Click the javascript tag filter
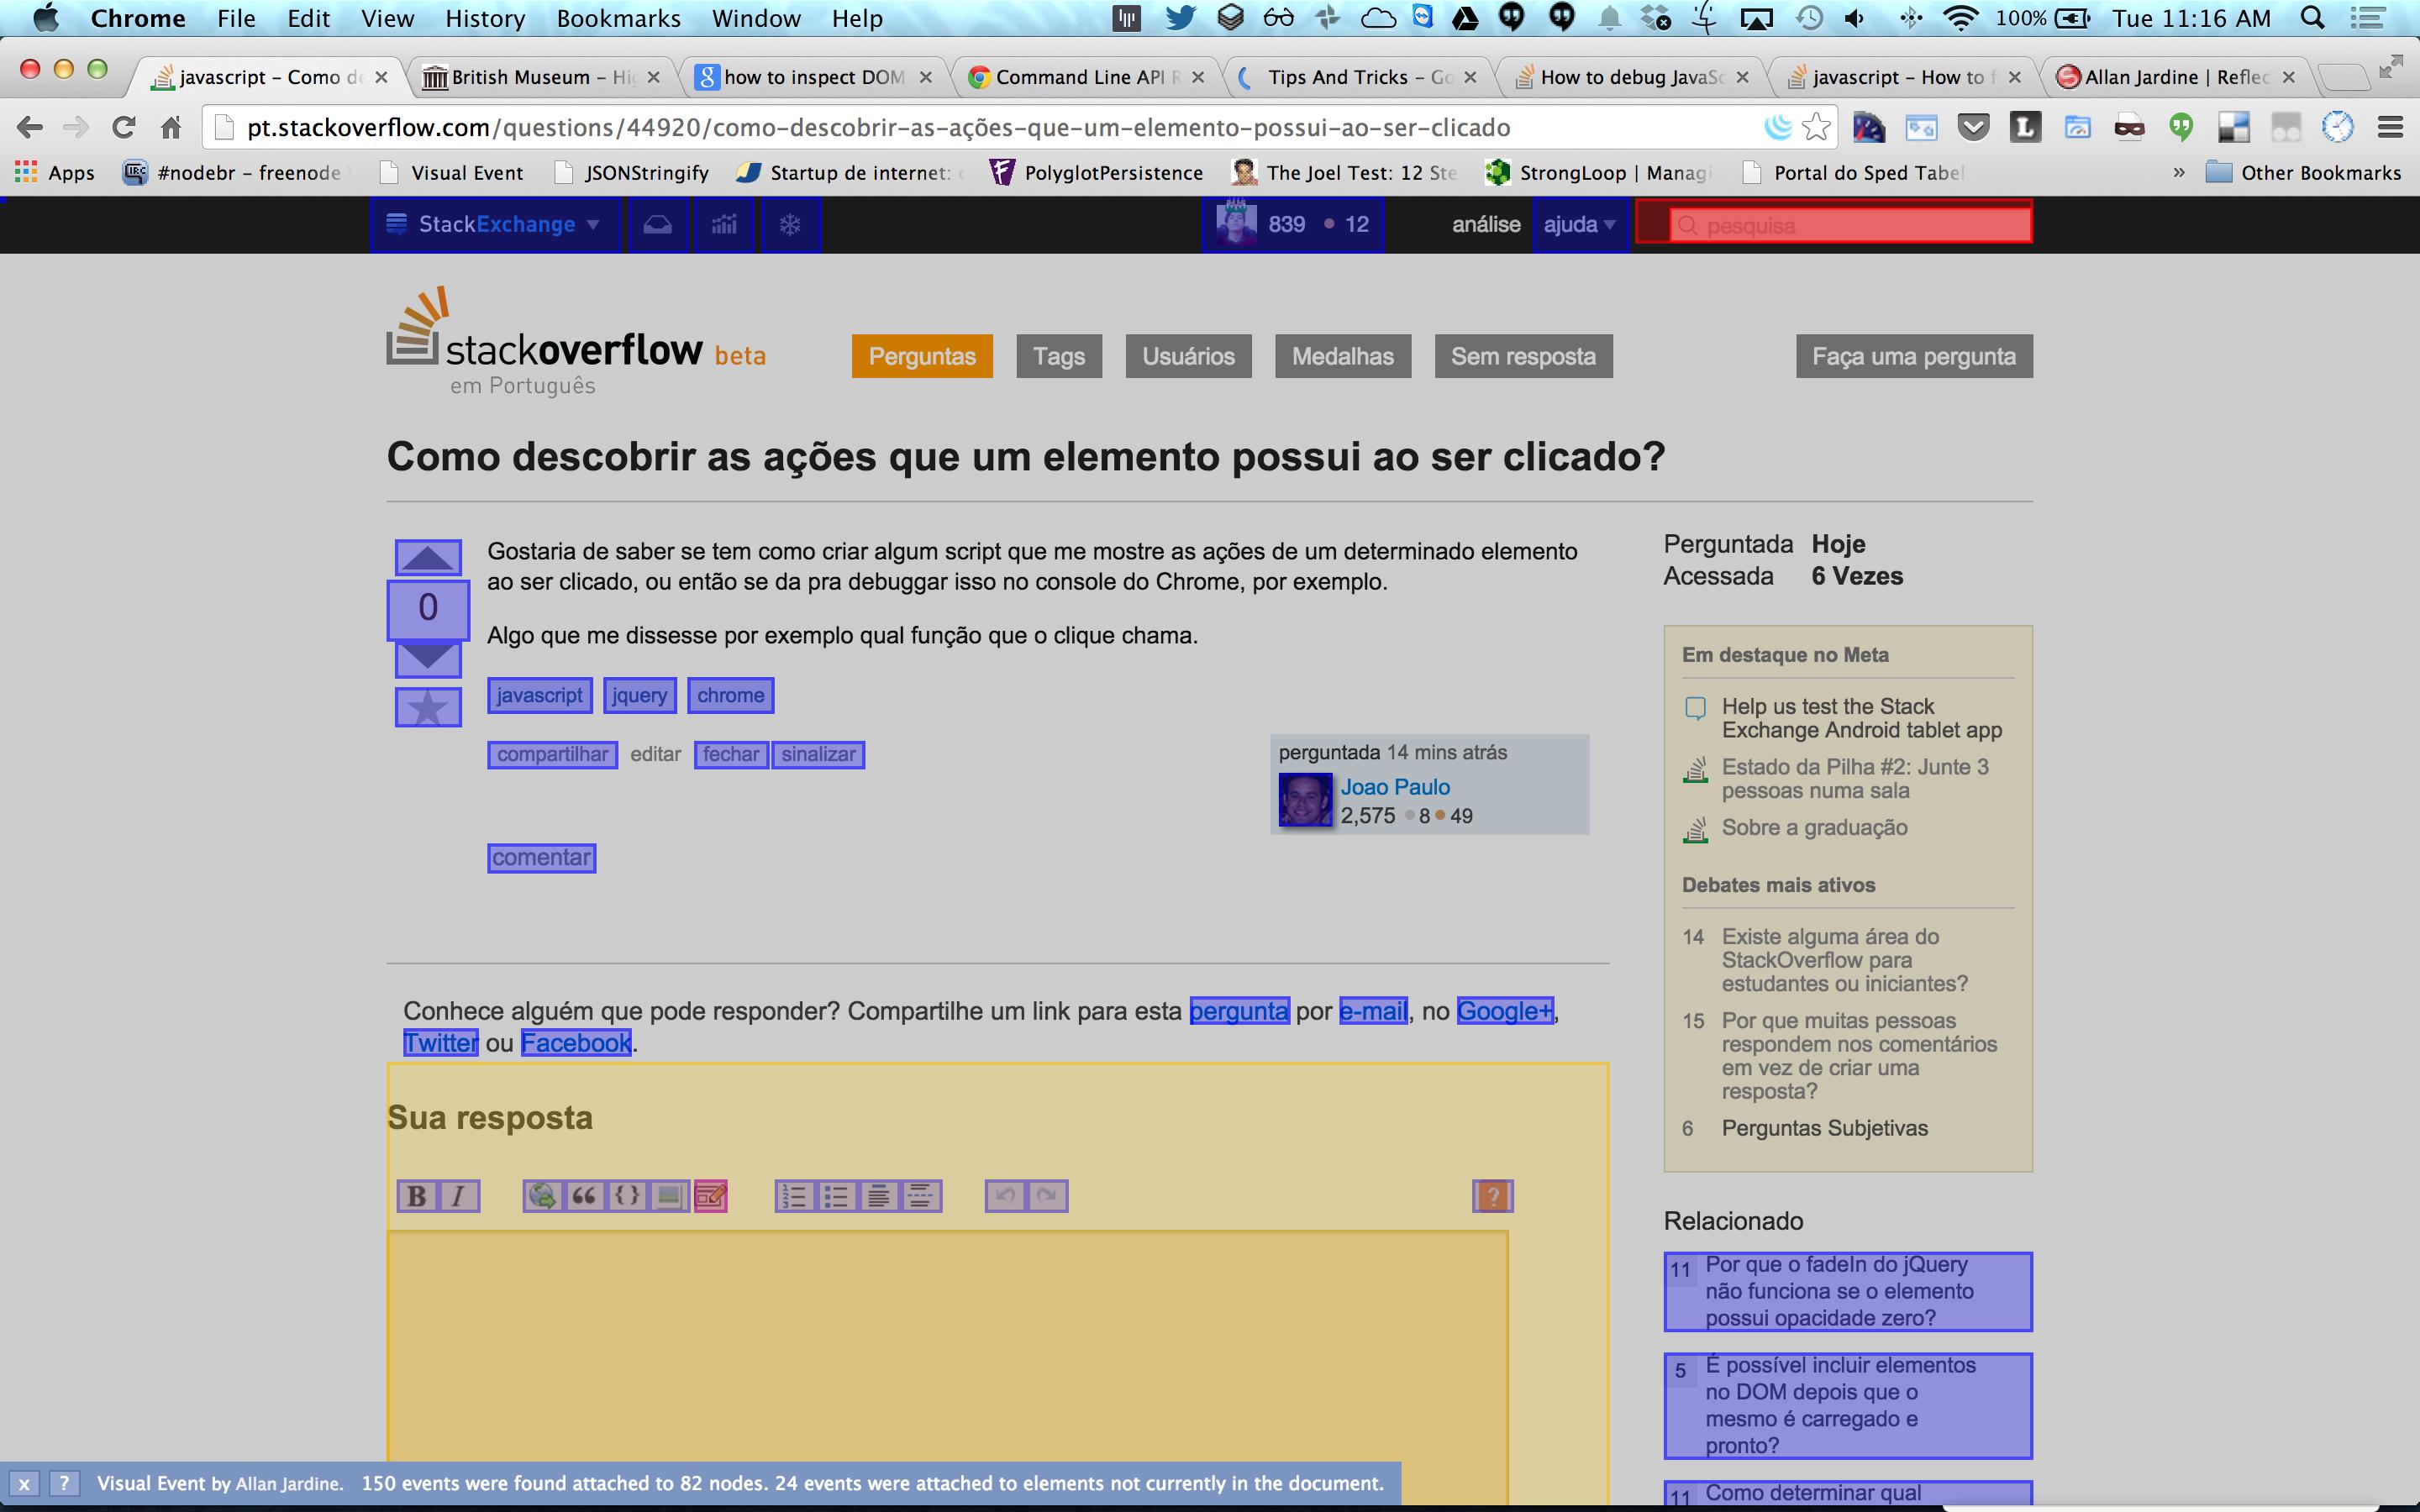The width and height of the screenshot is (2420, 1512). pyautogui.click(x=539, y=695)
